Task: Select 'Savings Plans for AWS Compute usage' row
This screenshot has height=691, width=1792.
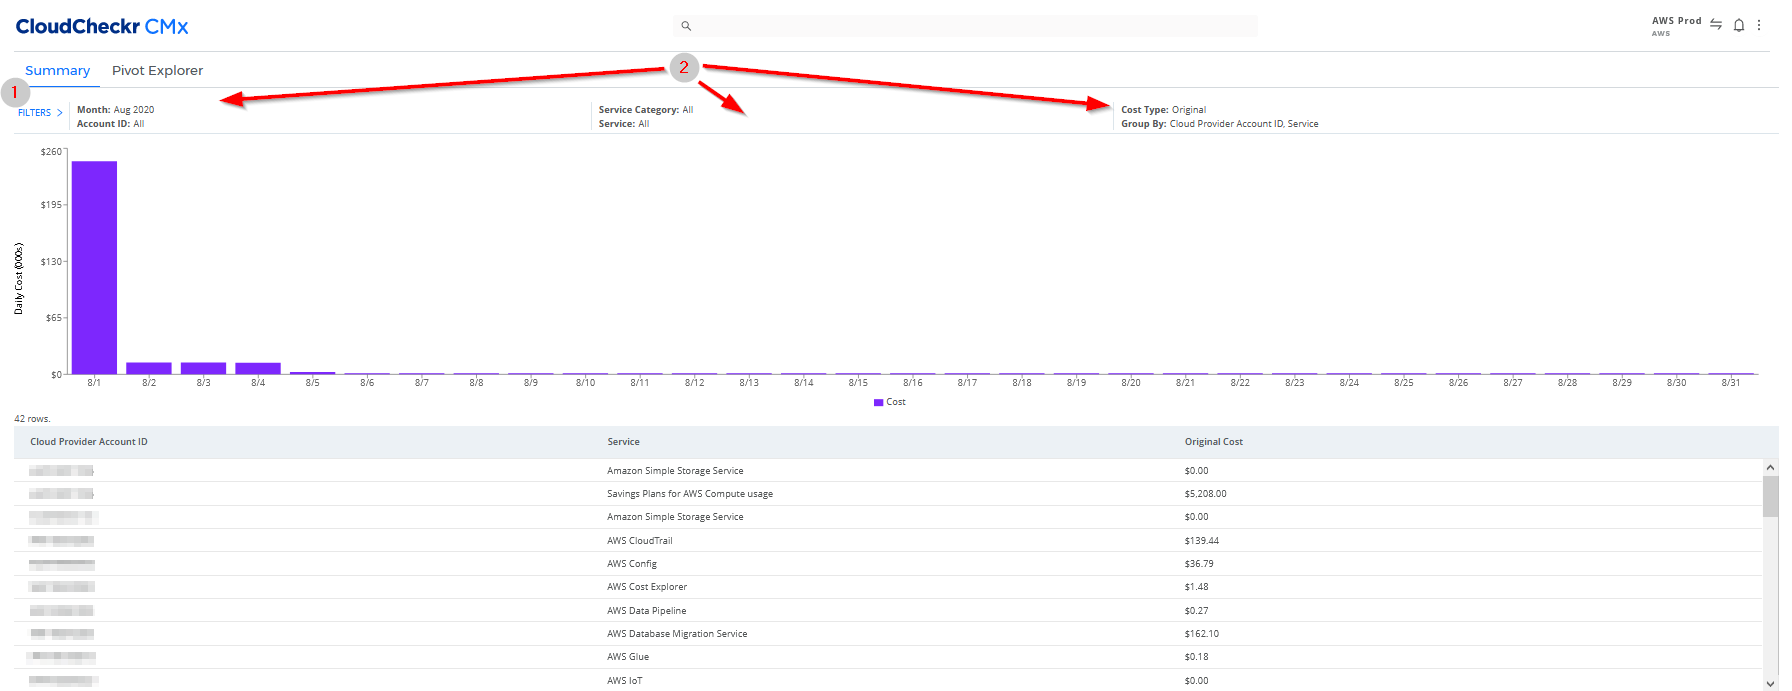Action: click(x=888, y=494)
